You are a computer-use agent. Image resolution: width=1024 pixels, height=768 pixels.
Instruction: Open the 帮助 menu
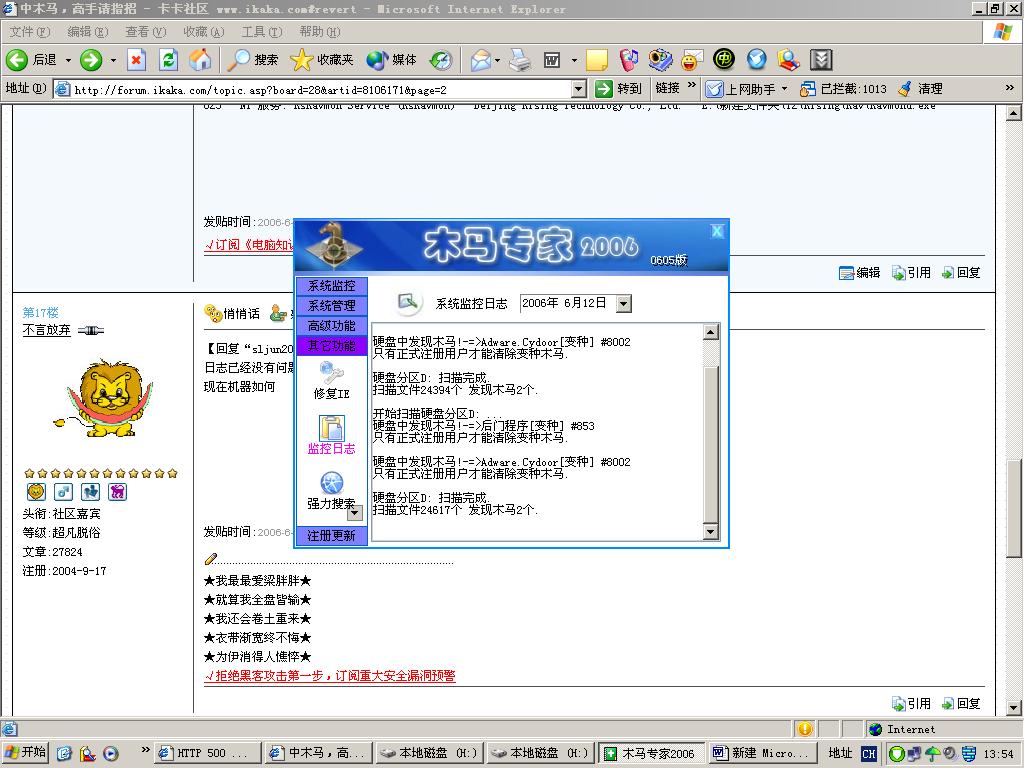[320, 31]
